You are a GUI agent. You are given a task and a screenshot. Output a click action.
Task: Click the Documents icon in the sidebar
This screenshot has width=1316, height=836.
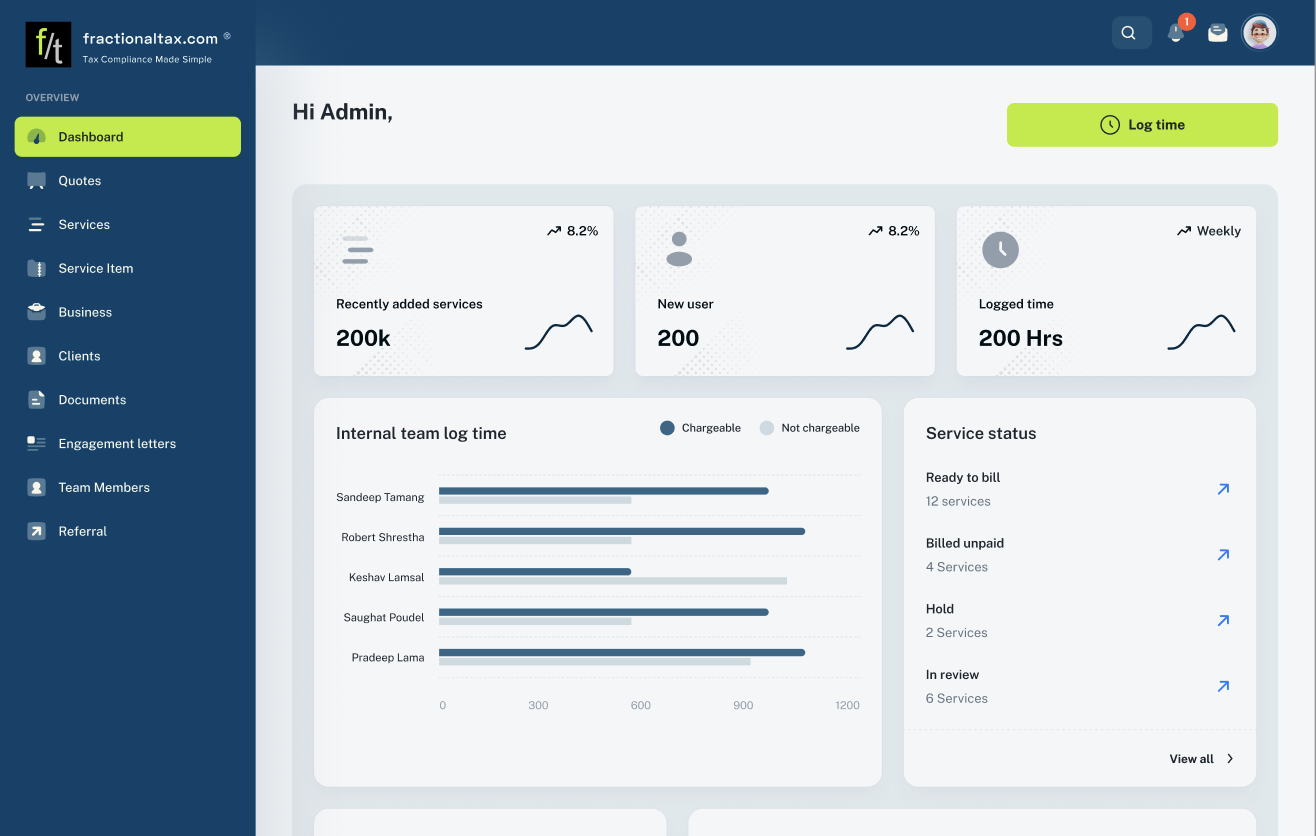click(x=38, y=399)
